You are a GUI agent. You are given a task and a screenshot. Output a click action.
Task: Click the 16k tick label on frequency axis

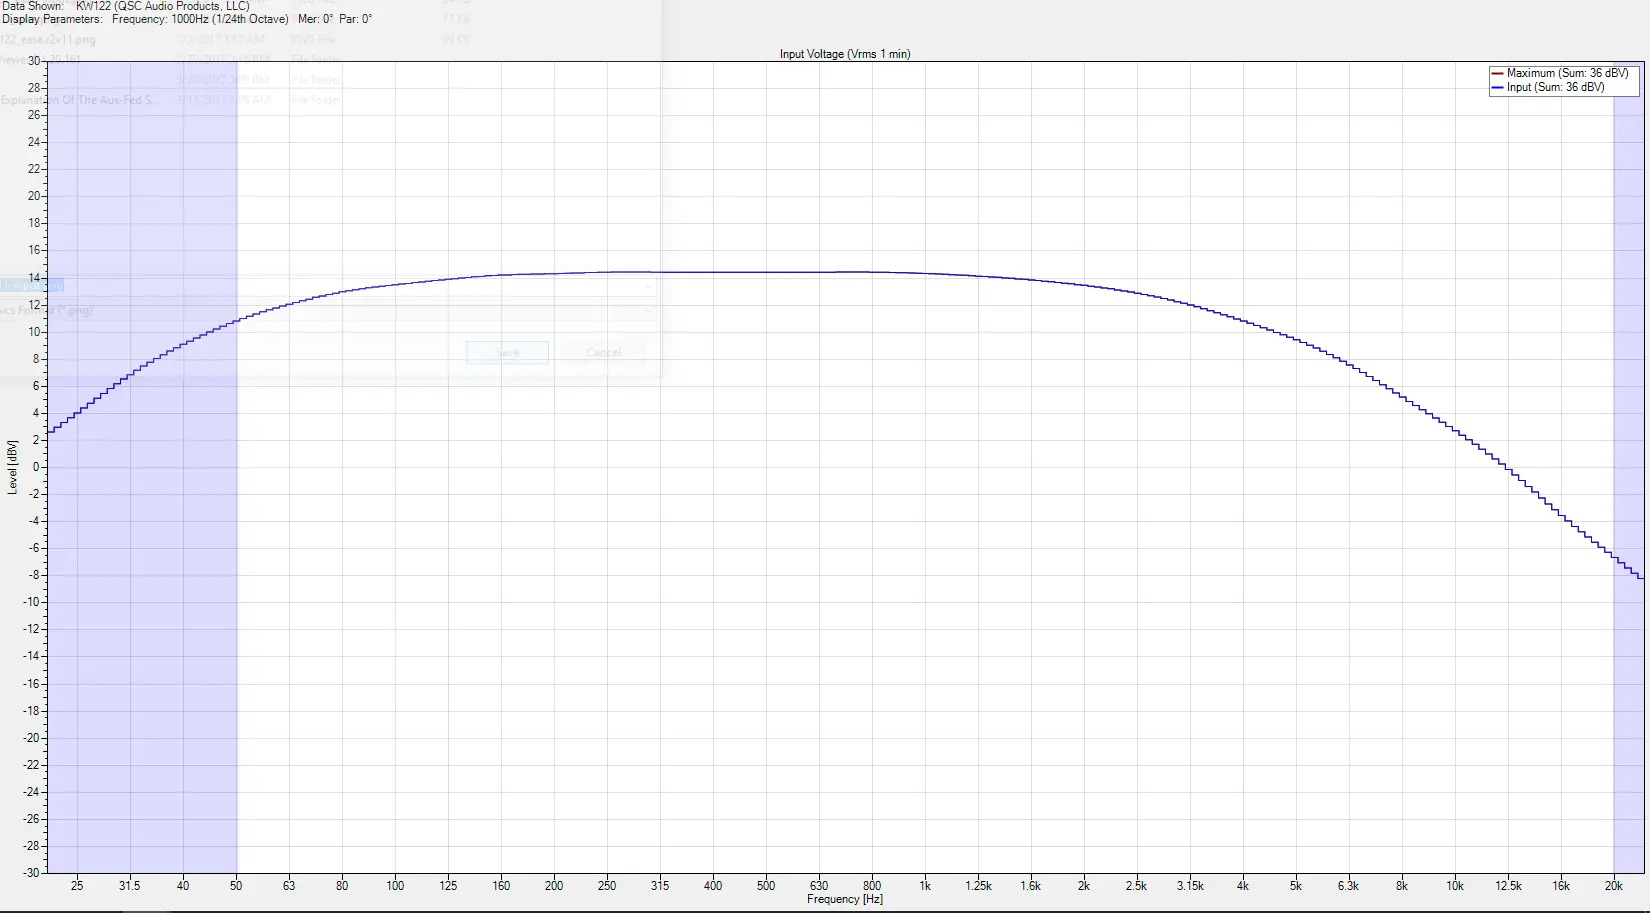(x=1561, y=886)
